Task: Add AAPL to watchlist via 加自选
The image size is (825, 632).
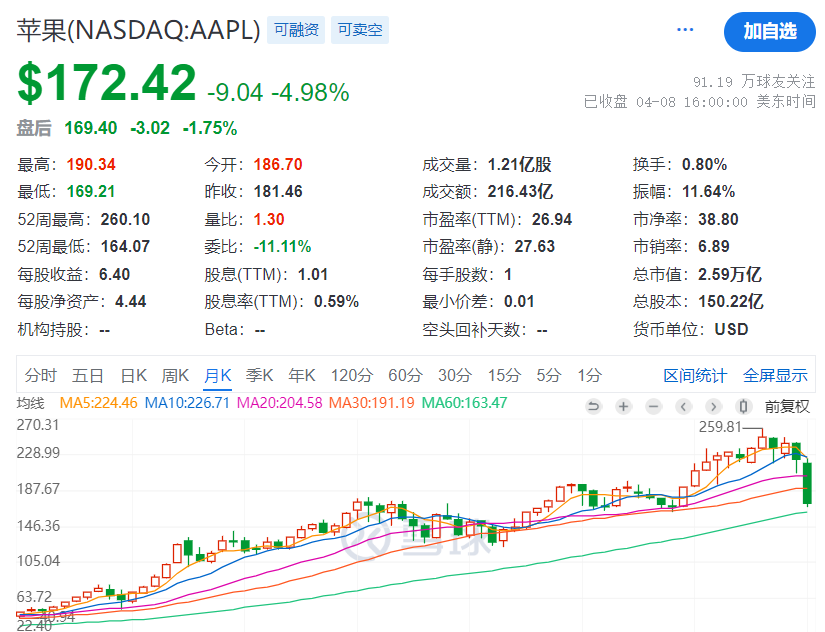Action: [770, 32]
